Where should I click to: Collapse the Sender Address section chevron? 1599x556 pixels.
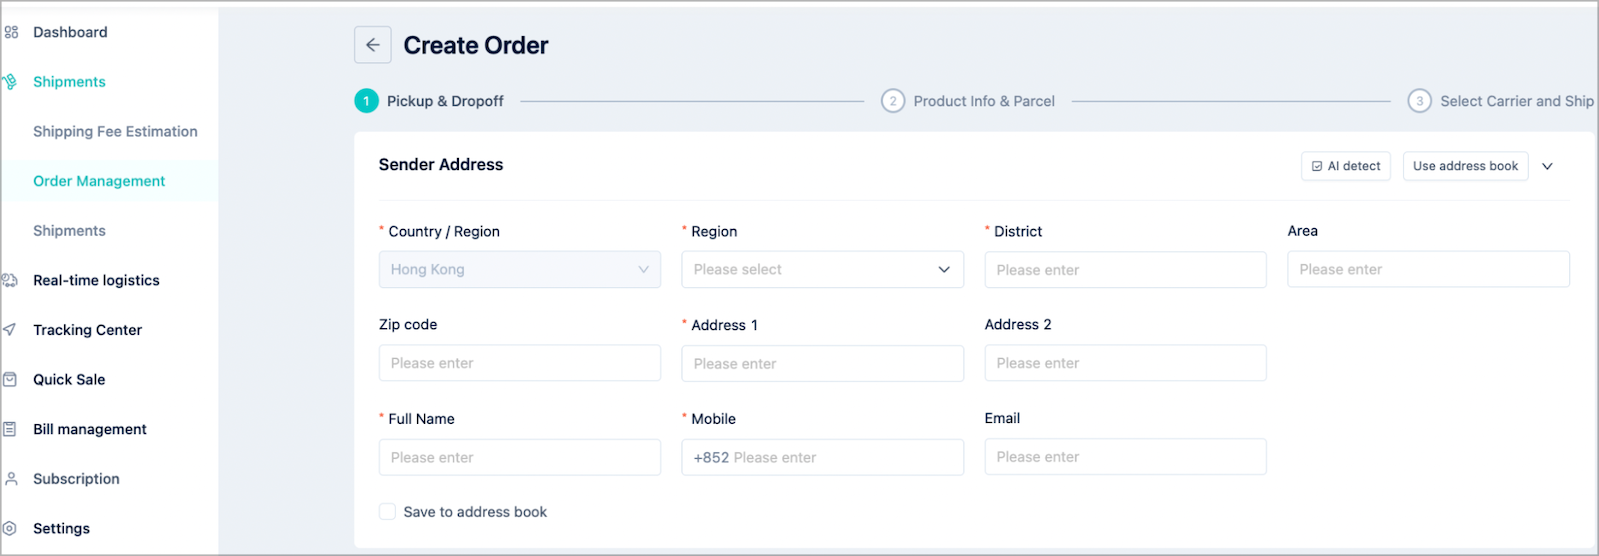pyautogui.click(x=1547, y=166)
